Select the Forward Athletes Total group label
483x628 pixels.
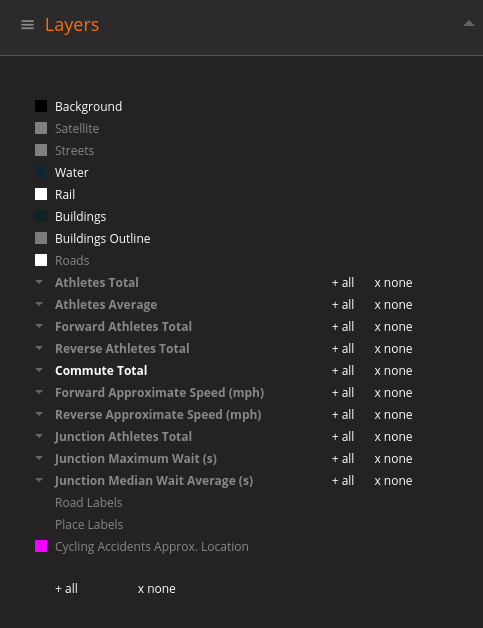click(x=123, y=326)
